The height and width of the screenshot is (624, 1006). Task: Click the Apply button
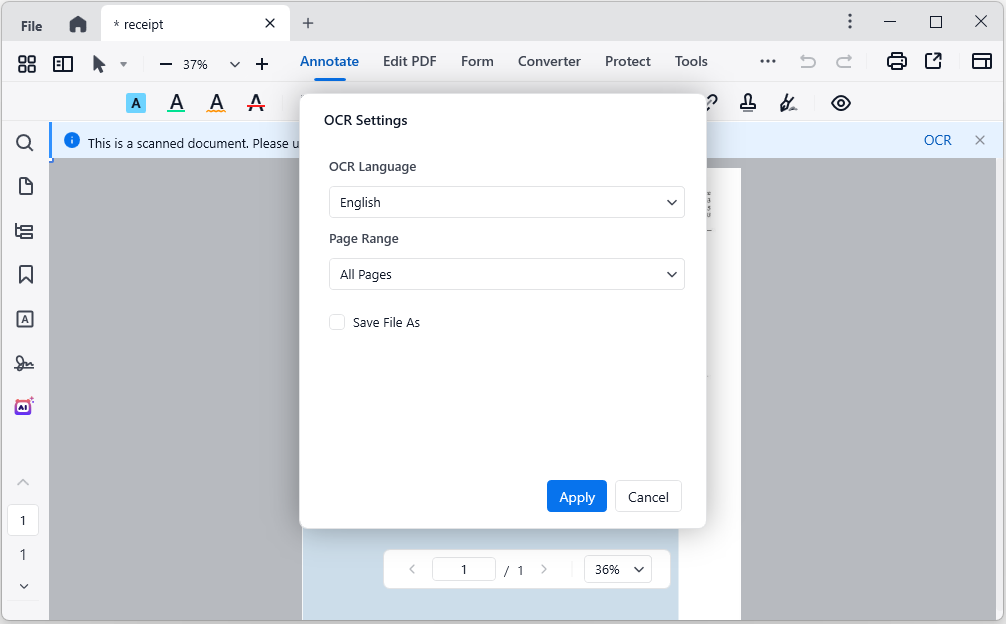[x=577, y=496]
